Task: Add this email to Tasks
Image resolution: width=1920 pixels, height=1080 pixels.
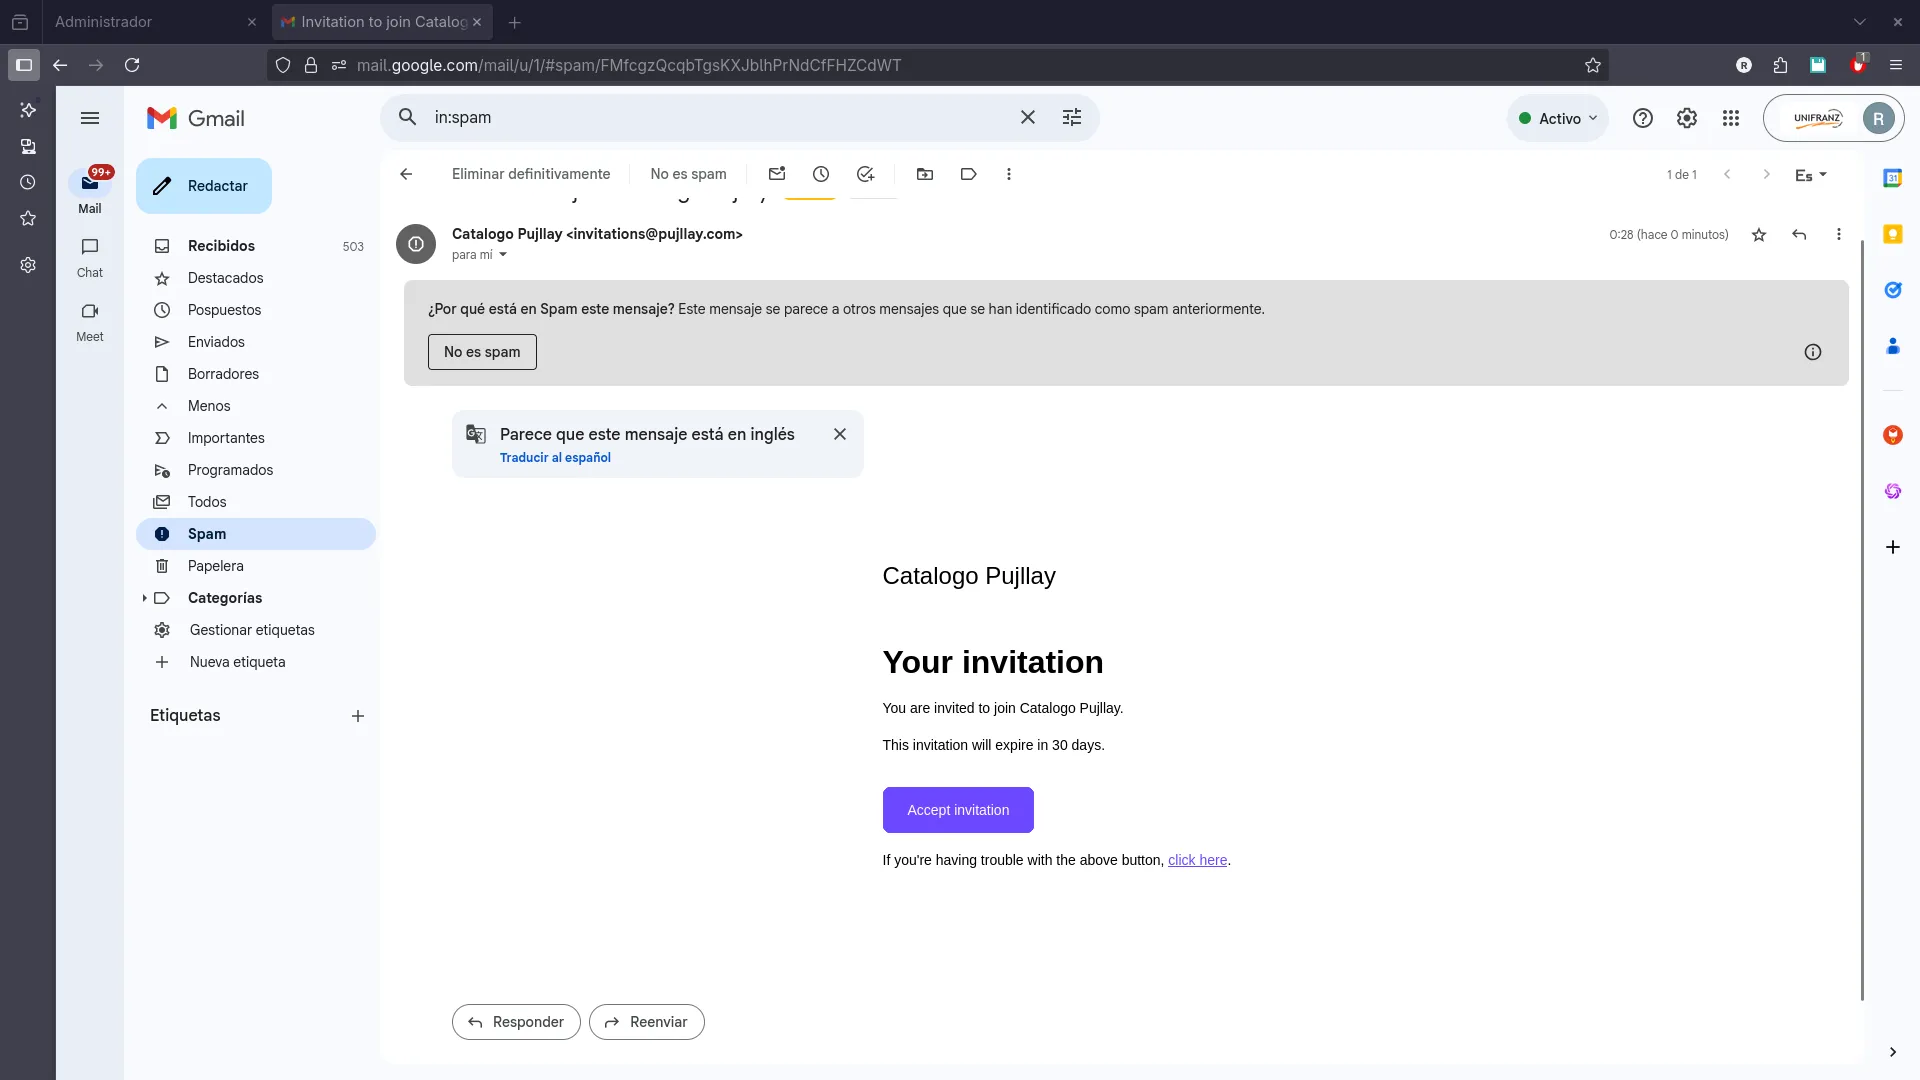Action: [x=866, y=174]
